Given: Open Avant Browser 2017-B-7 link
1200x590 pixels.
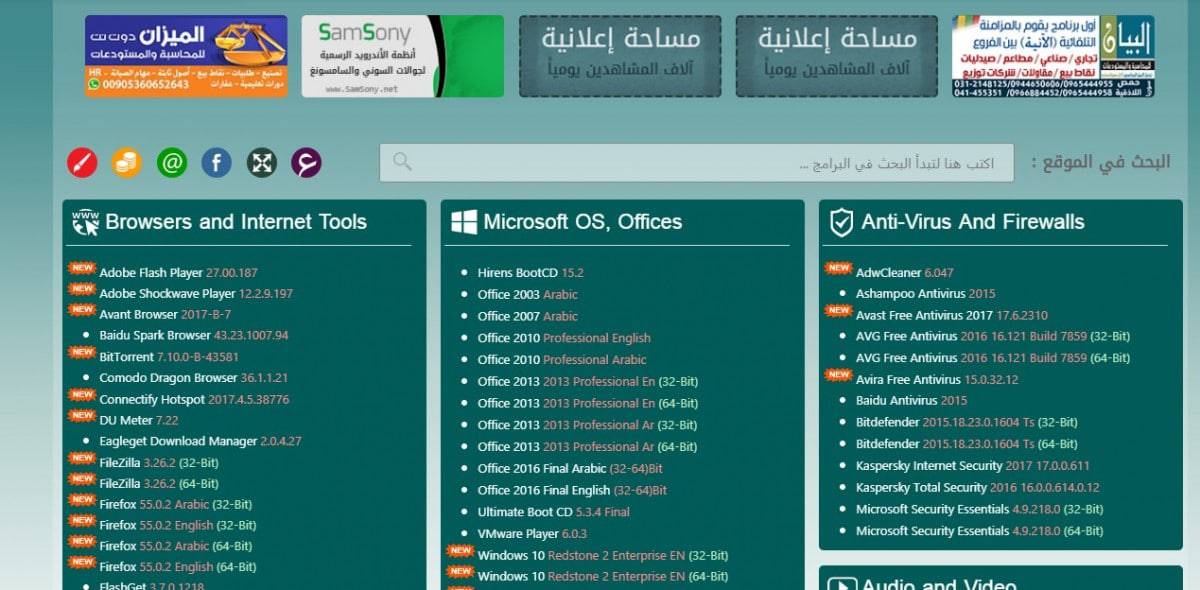Looking at the screenshot, I should [165, 315].
